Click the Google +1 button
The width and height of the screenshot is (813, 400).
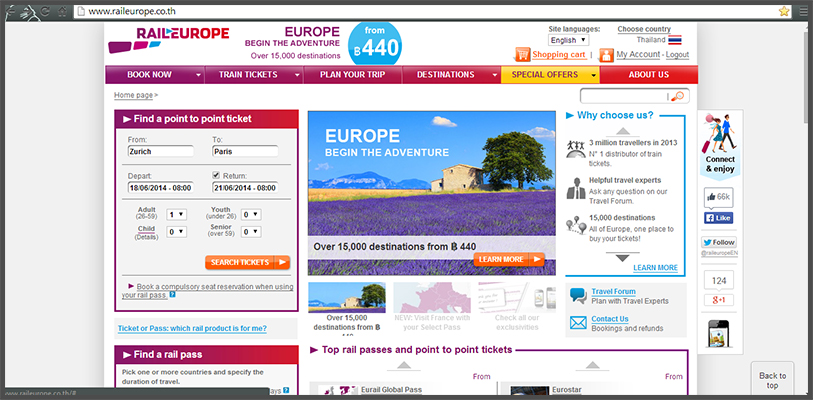[x=719, y=300]
